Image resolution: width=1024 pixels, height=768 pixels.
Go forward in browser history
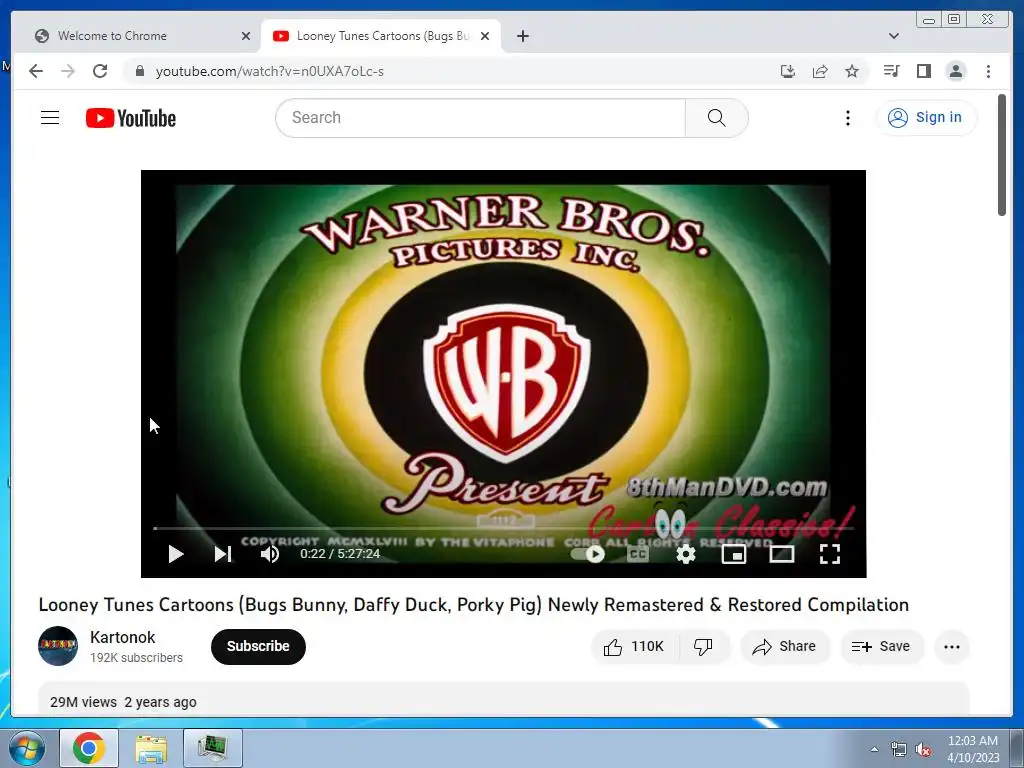[x=68, y=71]
